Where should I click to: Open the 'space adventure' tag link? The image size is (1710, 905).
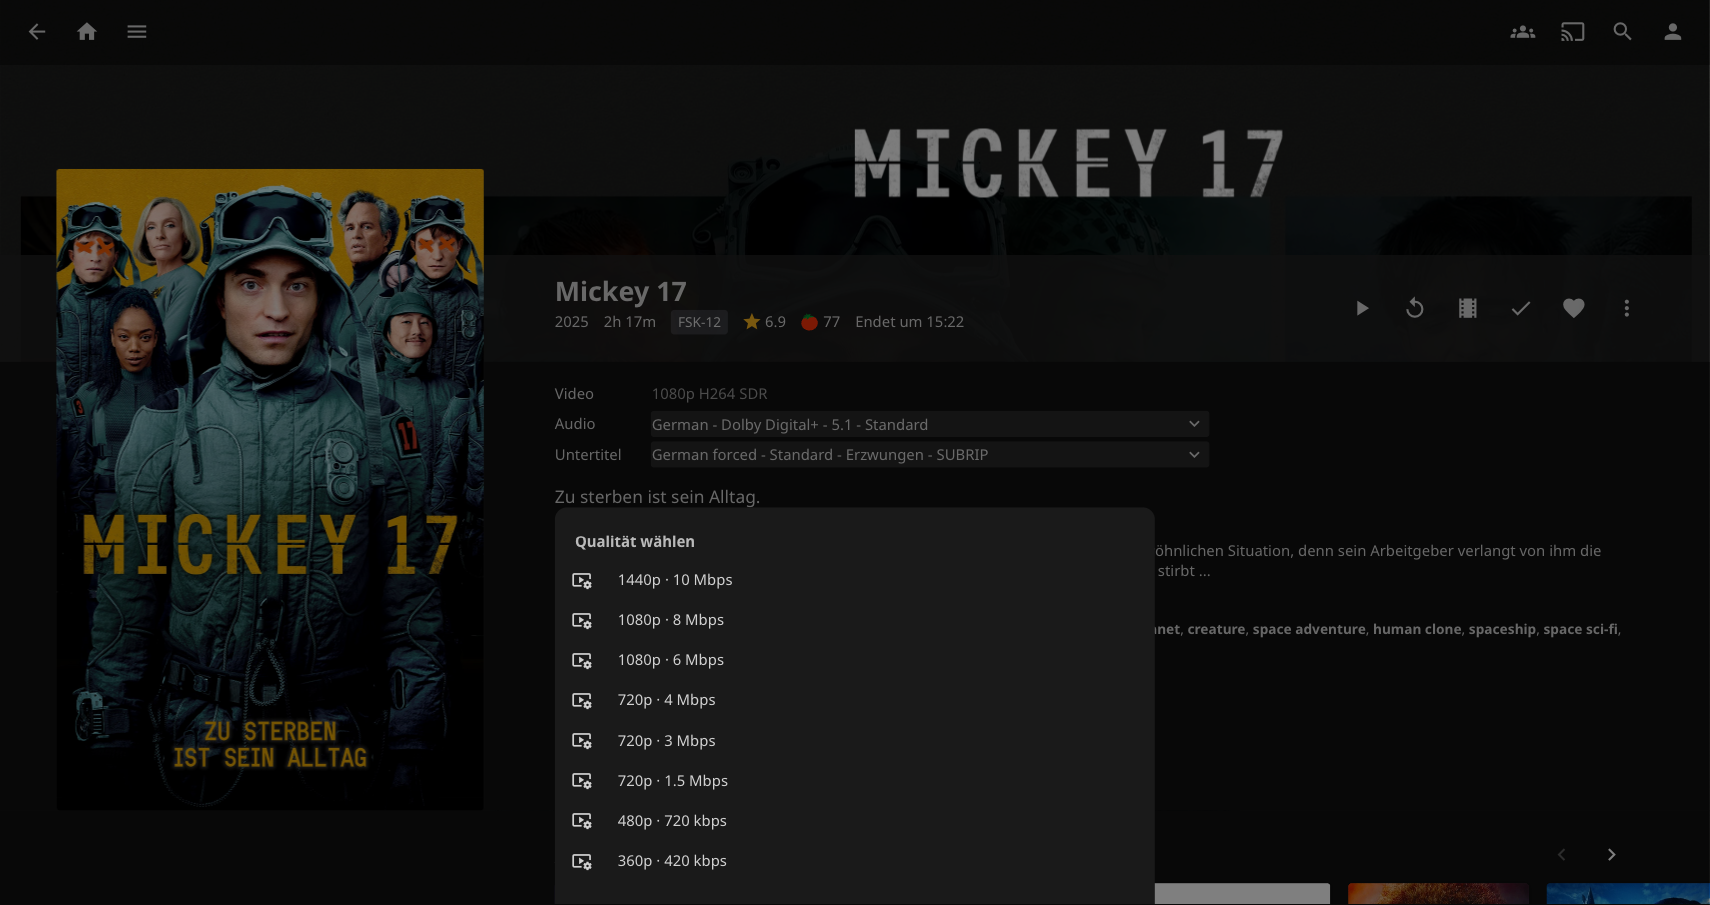pos(1309,629)
